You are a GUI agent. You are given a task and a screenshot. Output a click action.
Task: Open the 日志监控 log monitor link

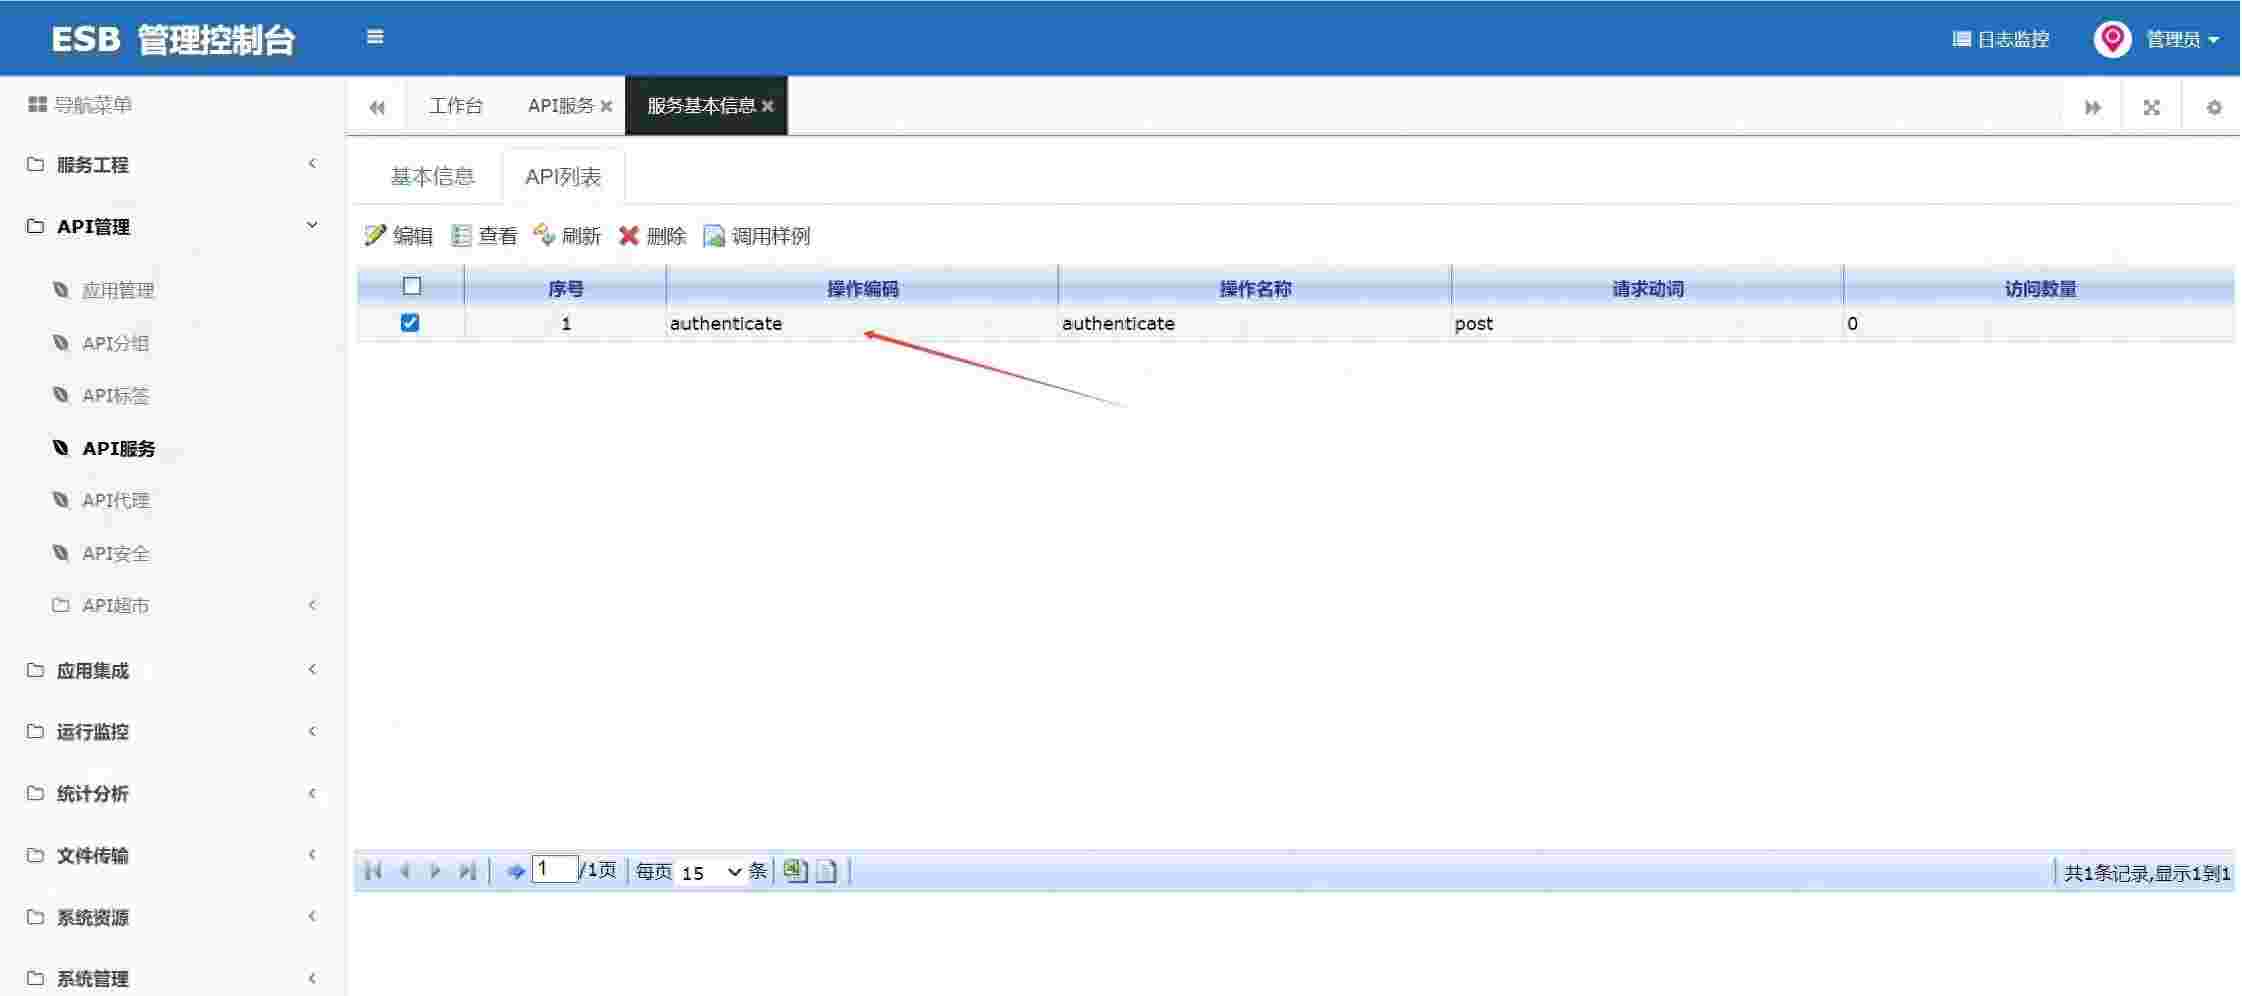2001,39
